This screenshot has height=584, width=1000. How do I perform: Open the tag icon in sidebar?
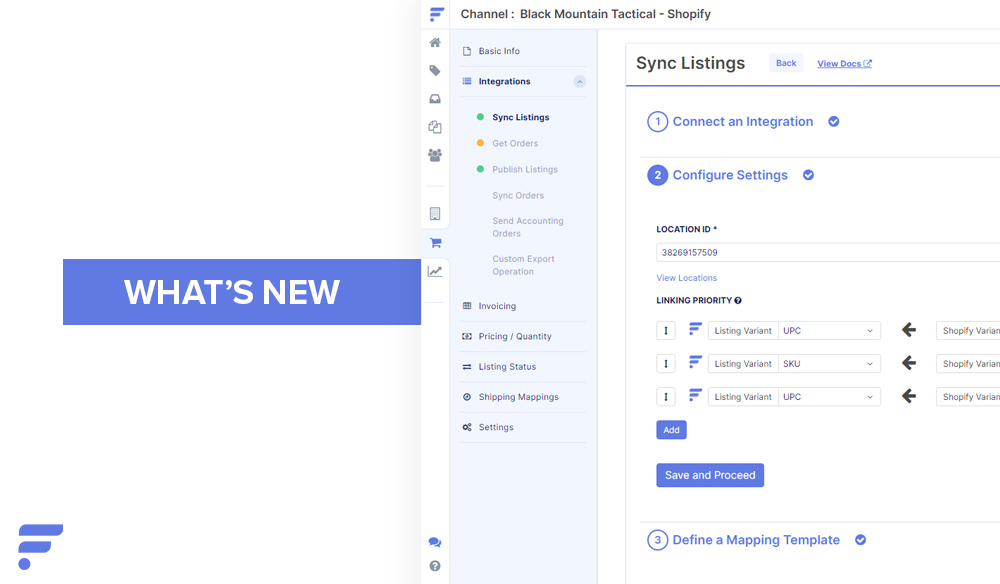(435, 71)
